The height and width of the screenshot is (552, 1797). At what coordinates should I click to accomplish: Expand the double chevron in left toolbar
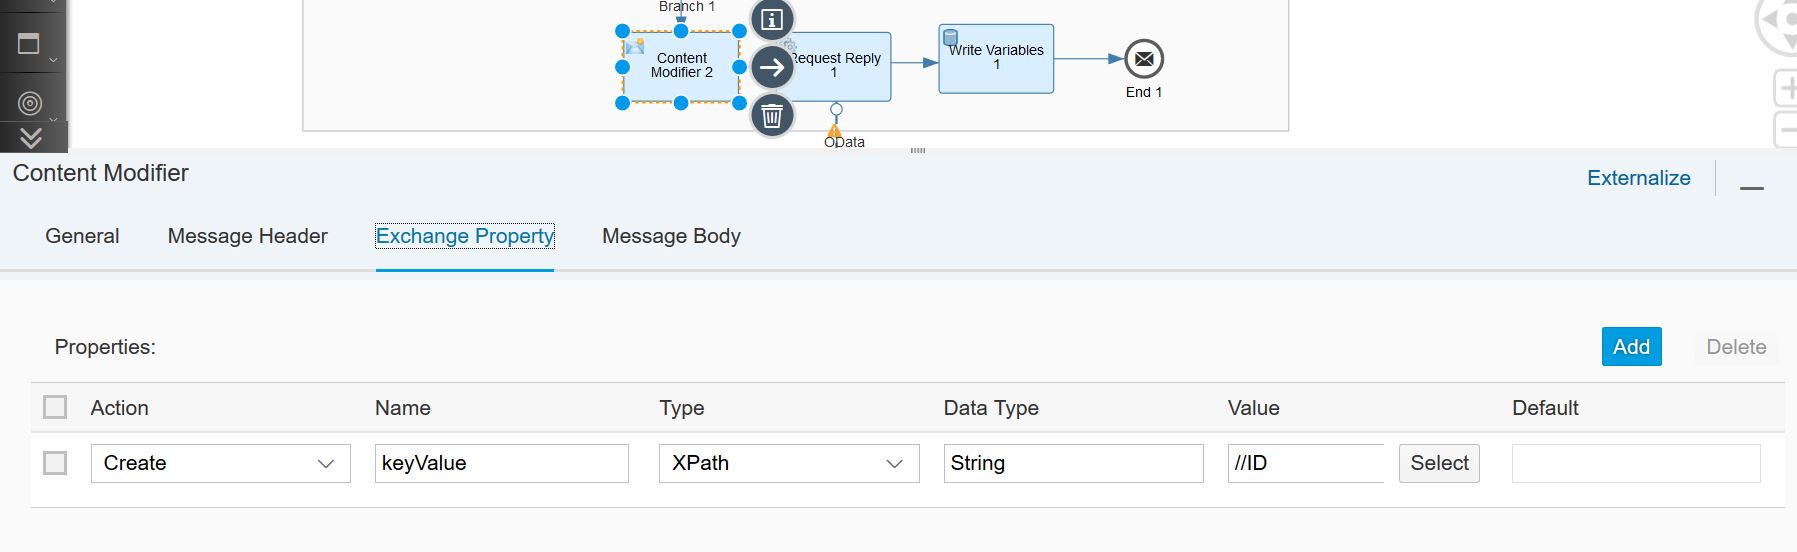tap(31, 137)
